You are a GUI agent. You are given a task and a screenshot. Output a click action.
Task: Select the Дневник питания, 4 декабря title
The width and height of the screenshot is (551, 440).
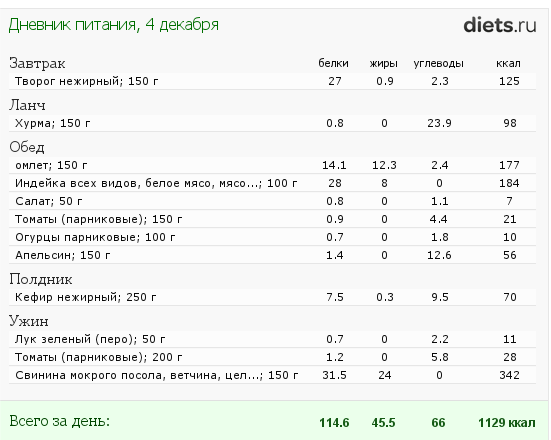113,25
